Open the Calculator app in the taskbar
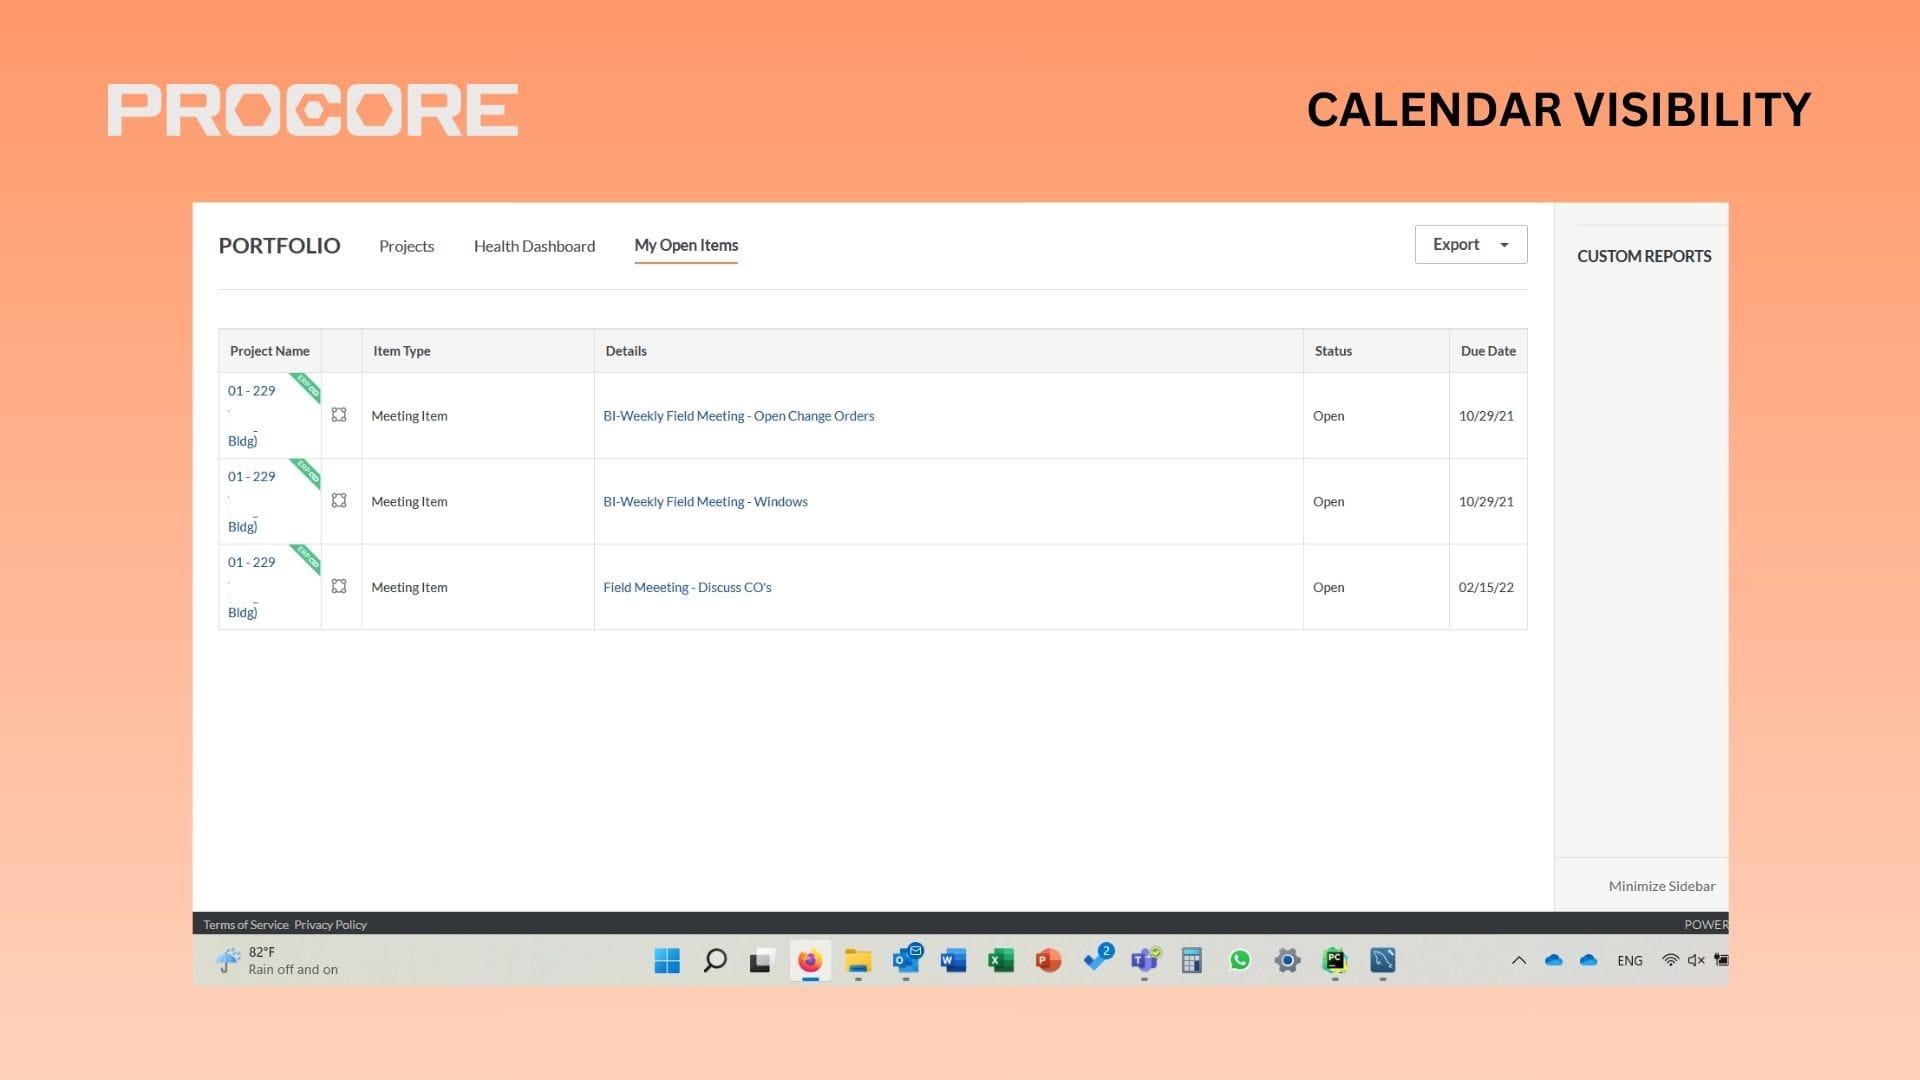The width and height of the screenshot is (1920, 1080). [x=1191, y=961]
